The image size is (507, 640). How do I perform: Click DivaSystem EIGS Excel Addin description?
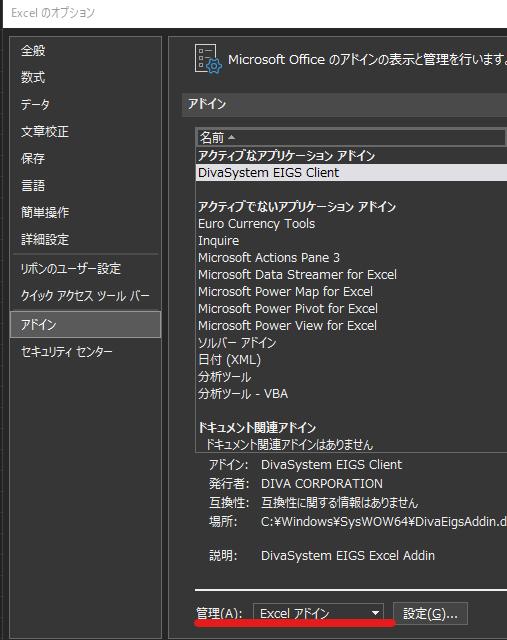click(348, 556)
